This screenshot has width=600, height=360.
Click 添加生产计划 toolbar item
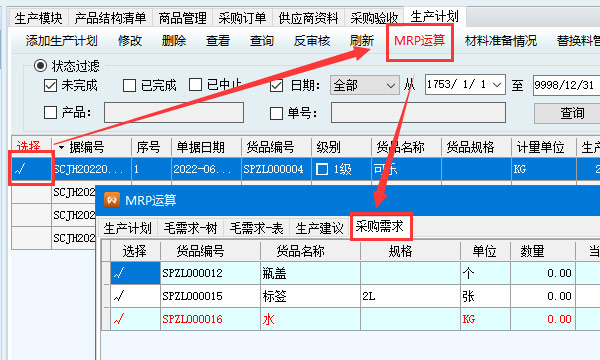pyautogui.click(x=62, y=41)
